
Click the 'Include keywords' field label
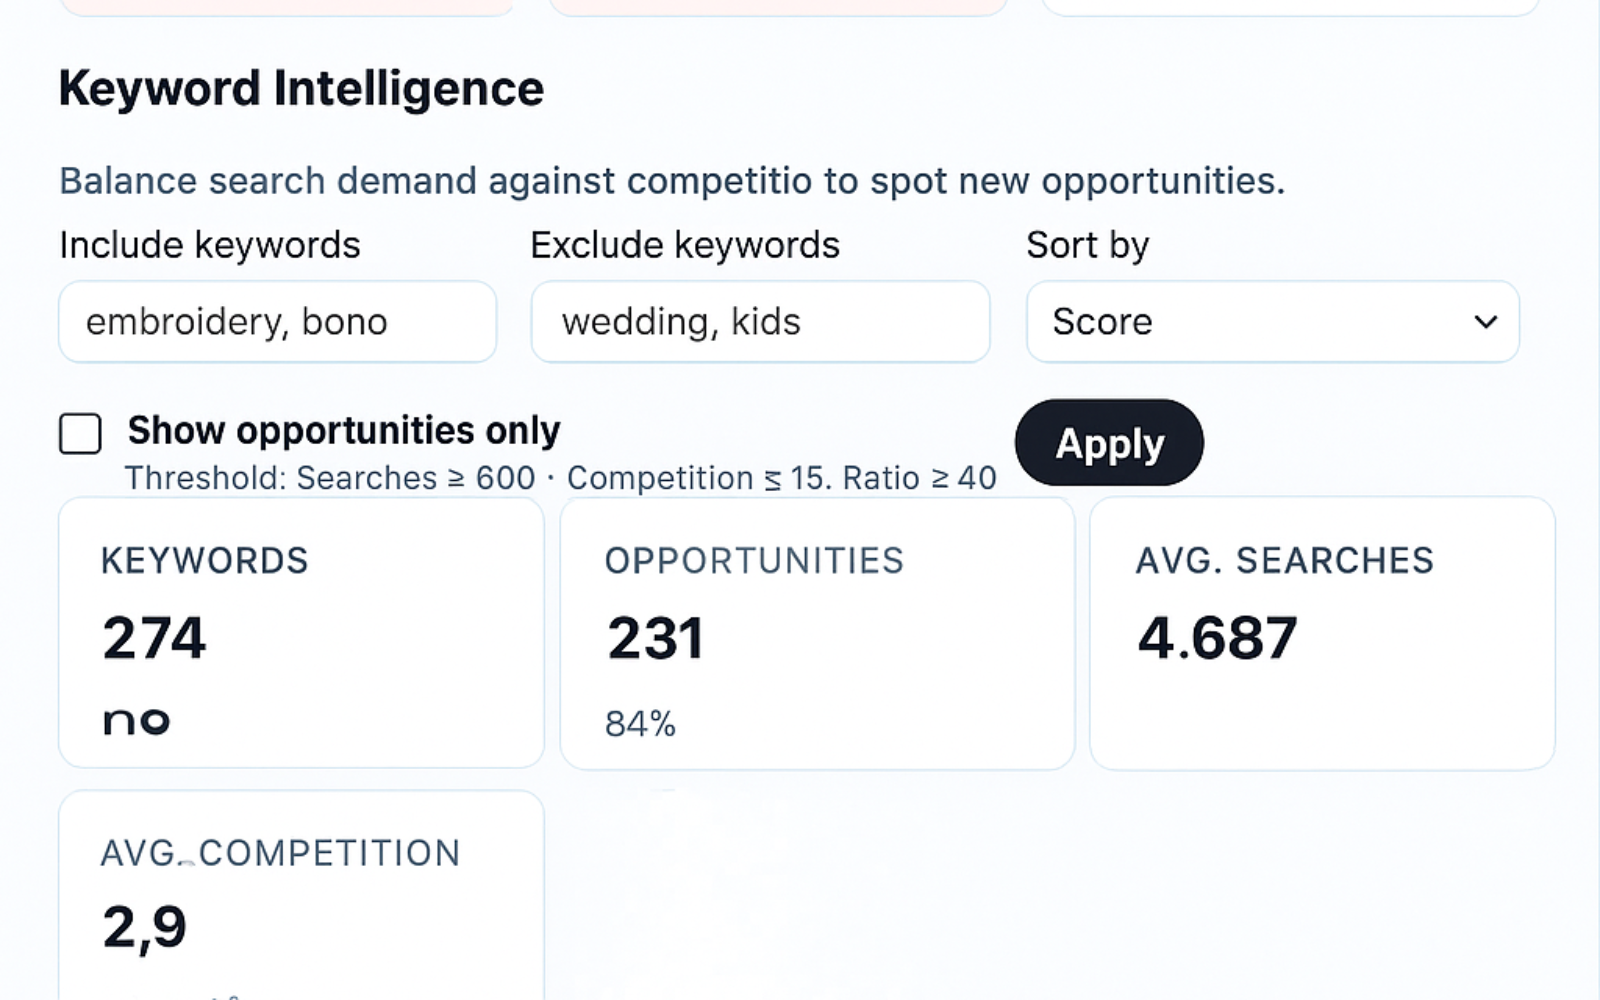(209, 245)
